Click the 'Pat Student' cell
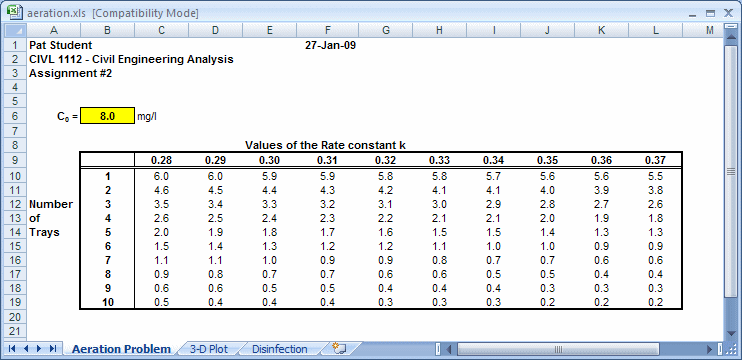Viewport: 742px width, 360px height. coord(61,45)
